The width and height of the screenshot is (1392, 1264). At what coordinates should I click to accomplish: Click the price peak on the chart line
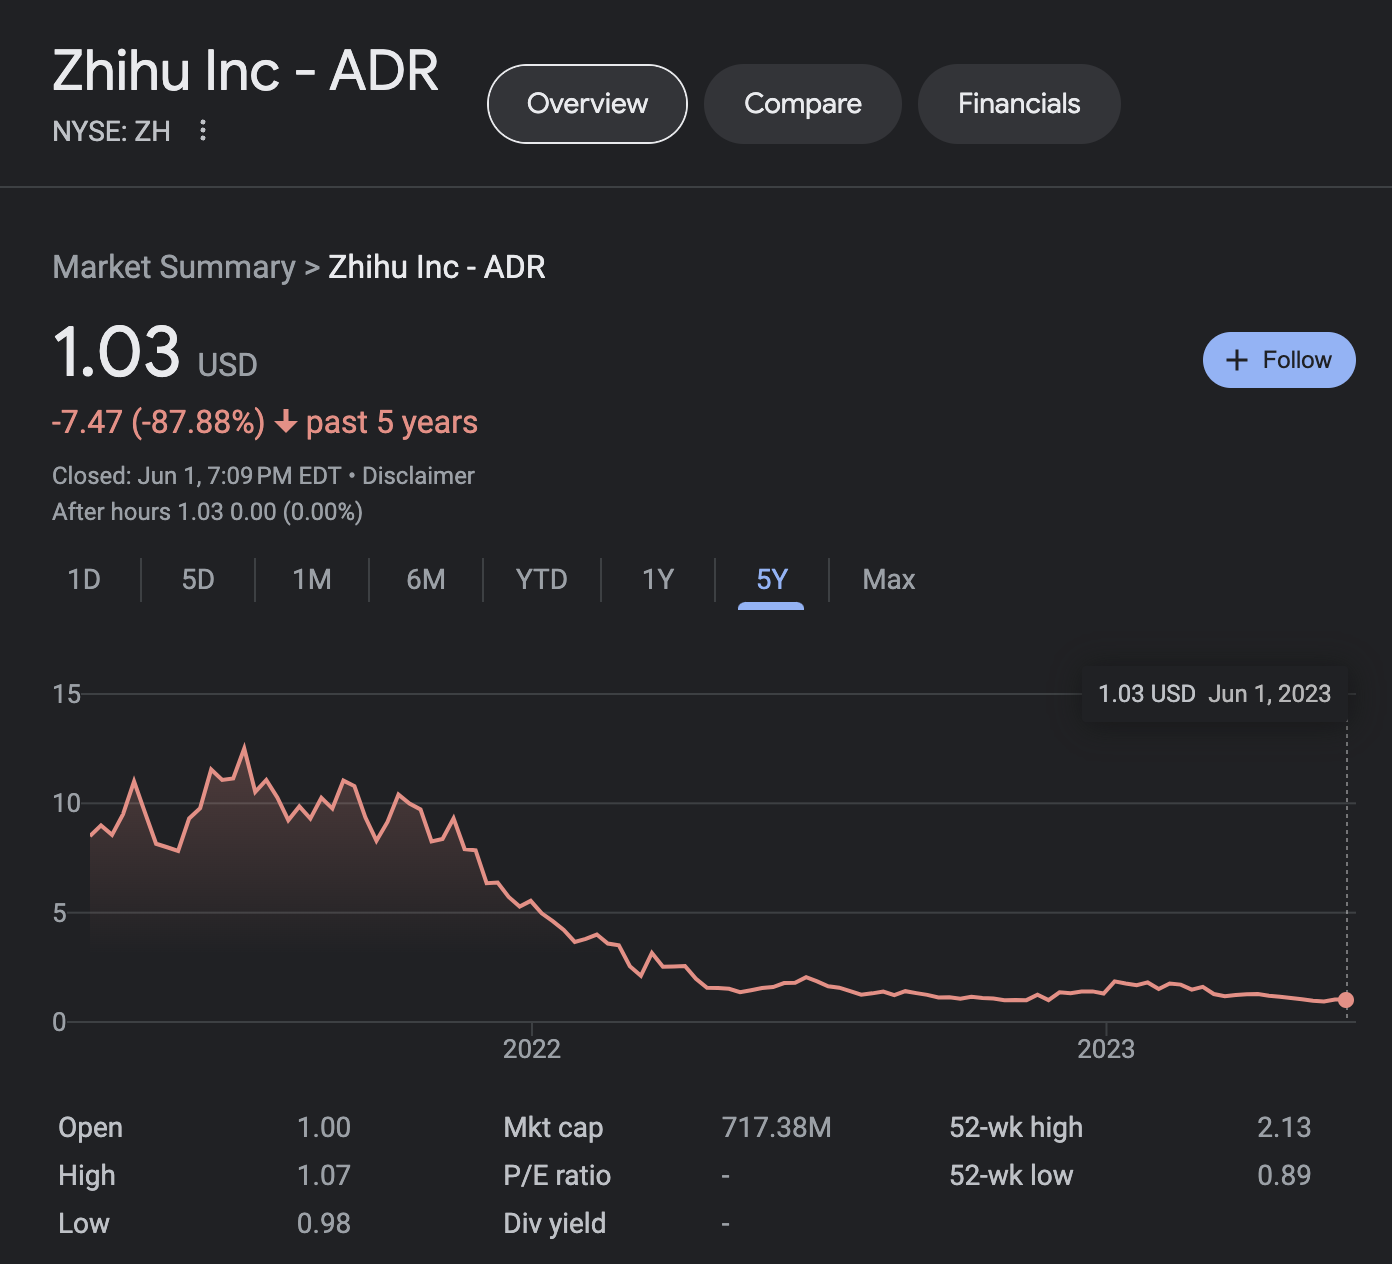pyautogui.click(x=244, y=747)
